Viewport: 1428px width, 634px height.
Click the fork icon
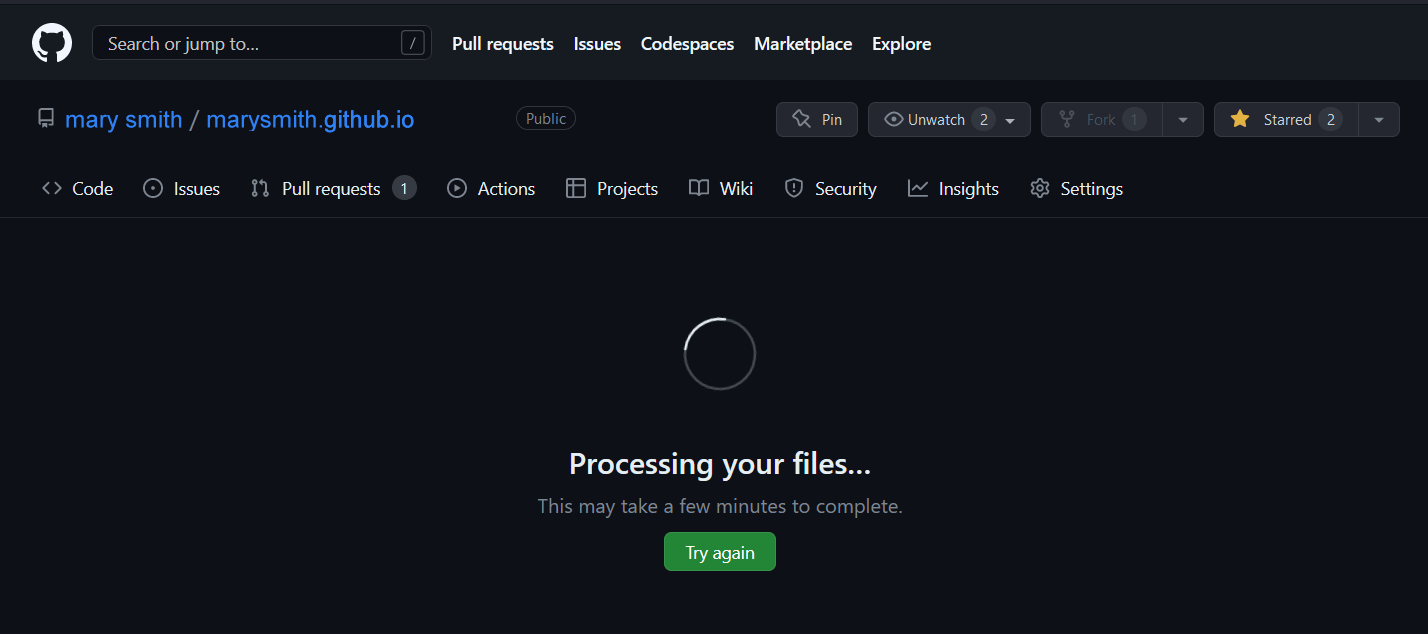point(1066,120)
